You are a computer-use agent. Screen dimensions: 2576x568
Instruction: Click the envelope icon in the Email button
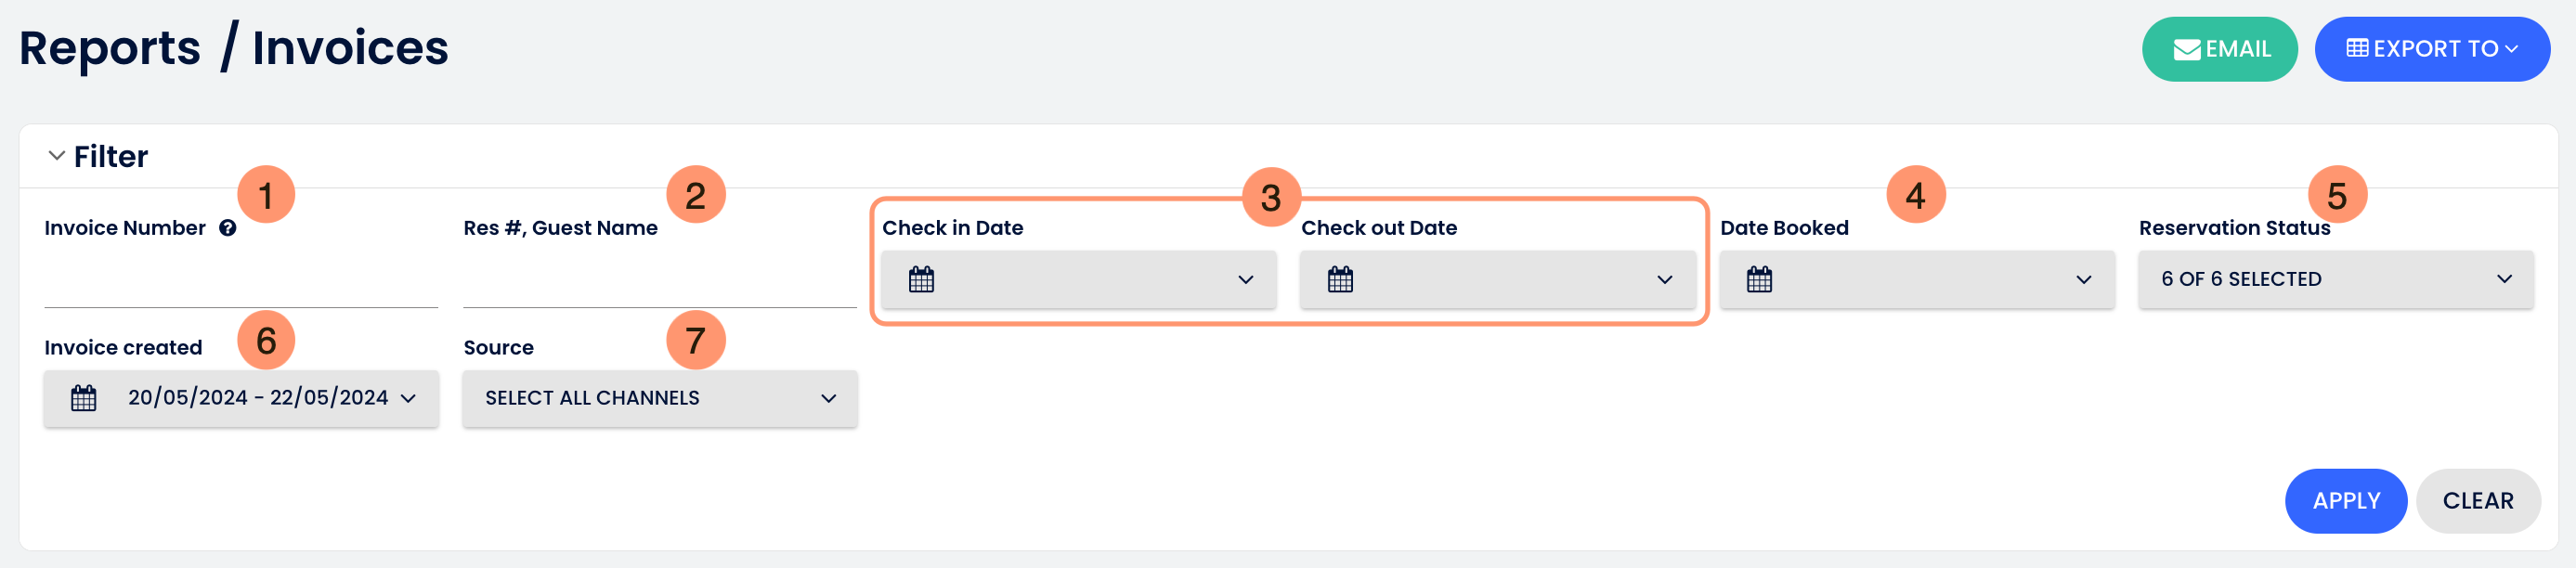tap(2186, 49)
